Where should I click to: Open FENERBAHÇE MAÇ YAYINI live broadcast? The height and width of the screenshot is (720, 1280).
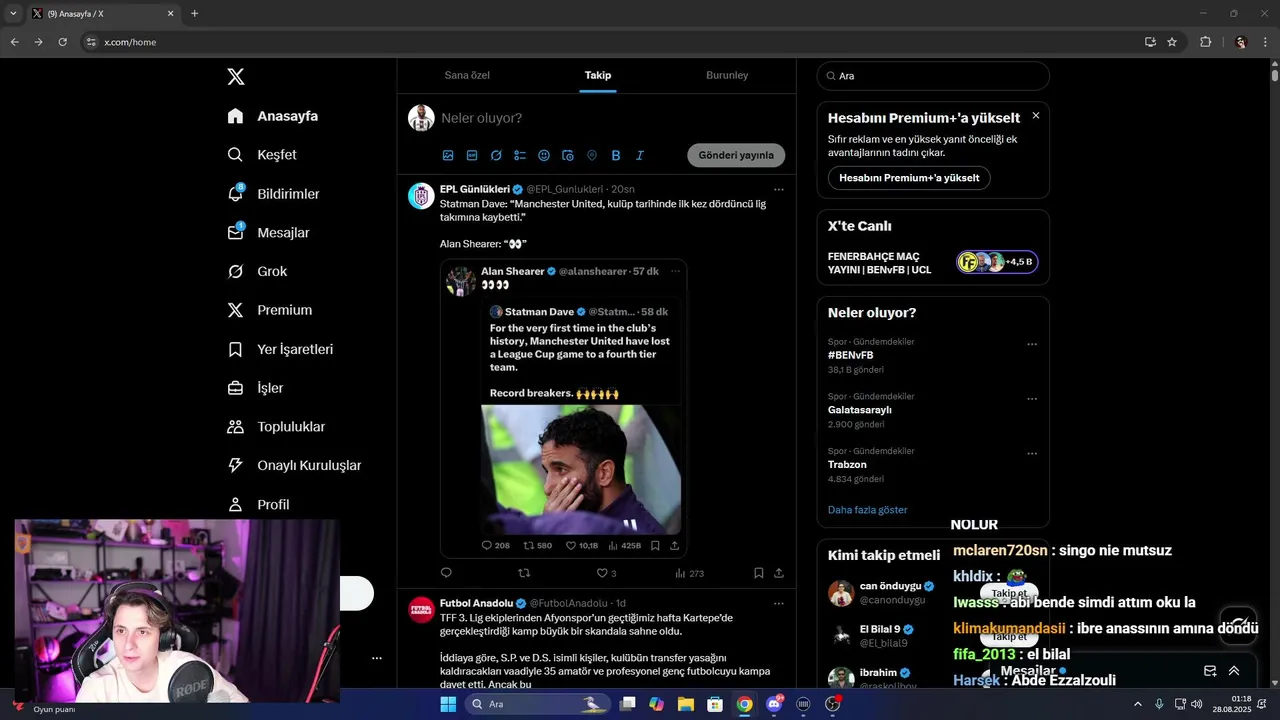[932, 263]
